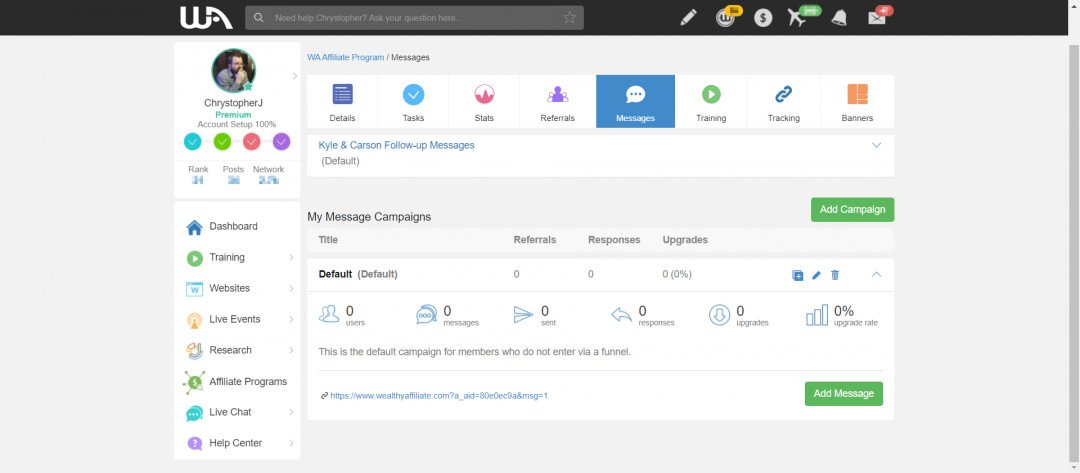The image size is (1080, 473).
Task: Edit the Default campaign with pencil icon
Action: pyautogui.click(x=816, y=275)
